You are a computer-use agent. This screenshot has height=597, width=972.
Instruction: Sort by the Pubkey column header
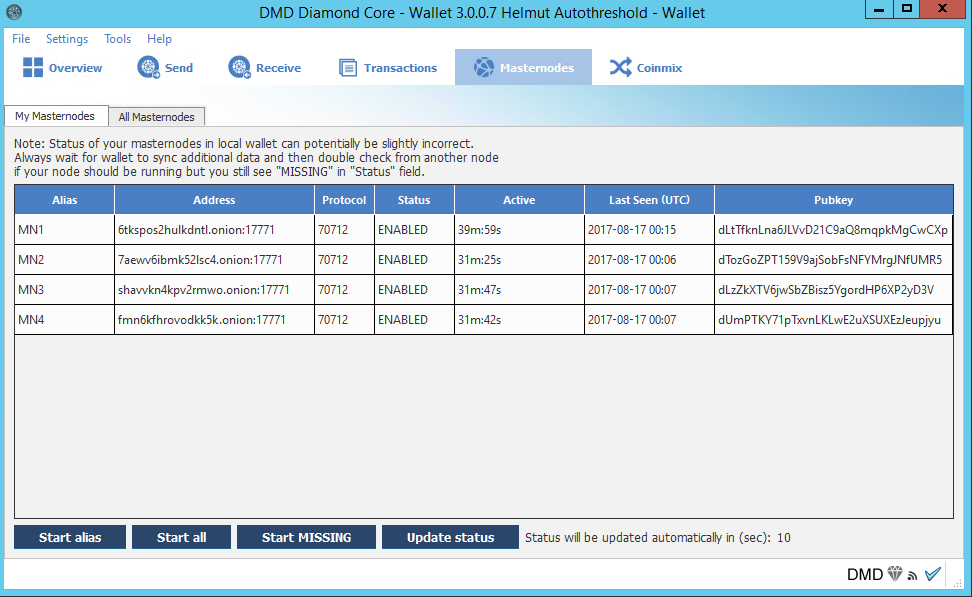[833, 200]
